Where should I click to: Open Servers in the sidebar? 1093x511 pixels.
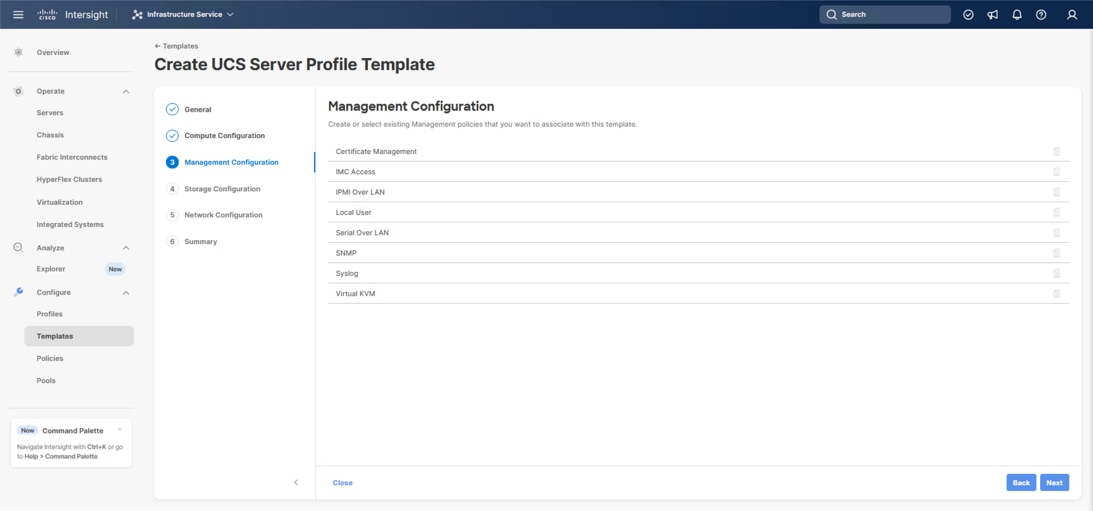pyautogui.click(x=50, y=113)
